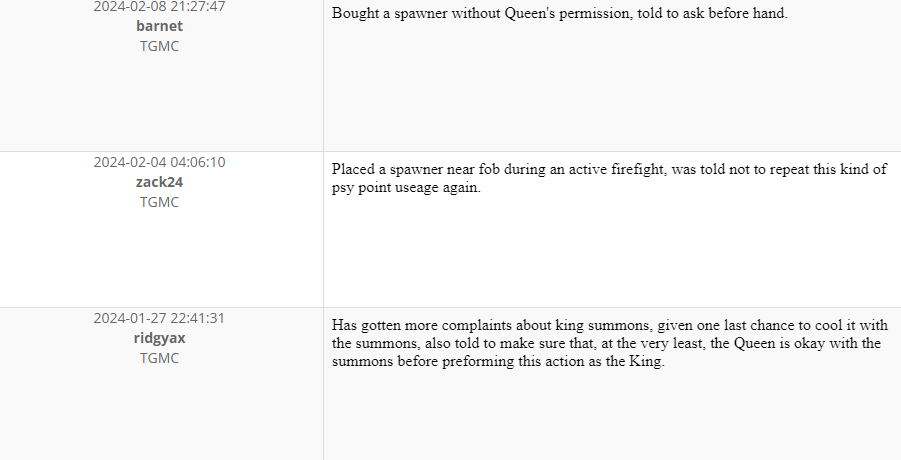Click timestamp 2024-01-27 22:41:31
Viewport: 901px width, 460px height.
tap(160, 318)
